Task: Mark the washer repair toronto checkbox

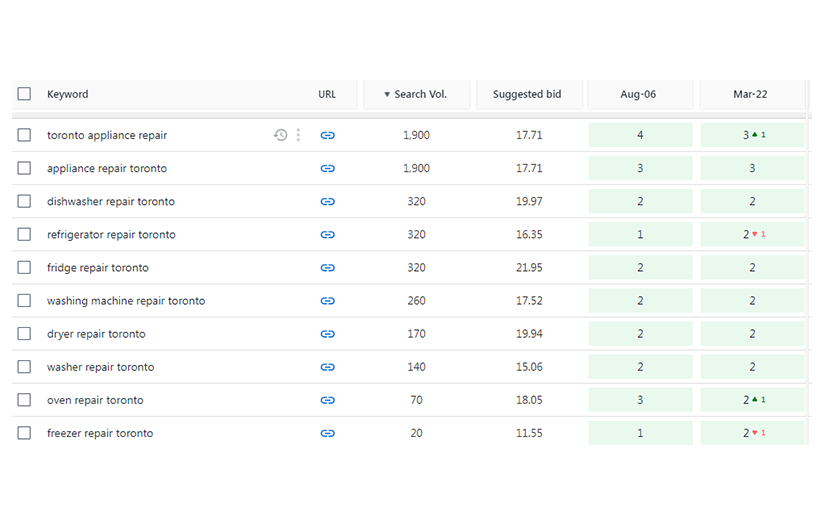Action: point(24,367)
